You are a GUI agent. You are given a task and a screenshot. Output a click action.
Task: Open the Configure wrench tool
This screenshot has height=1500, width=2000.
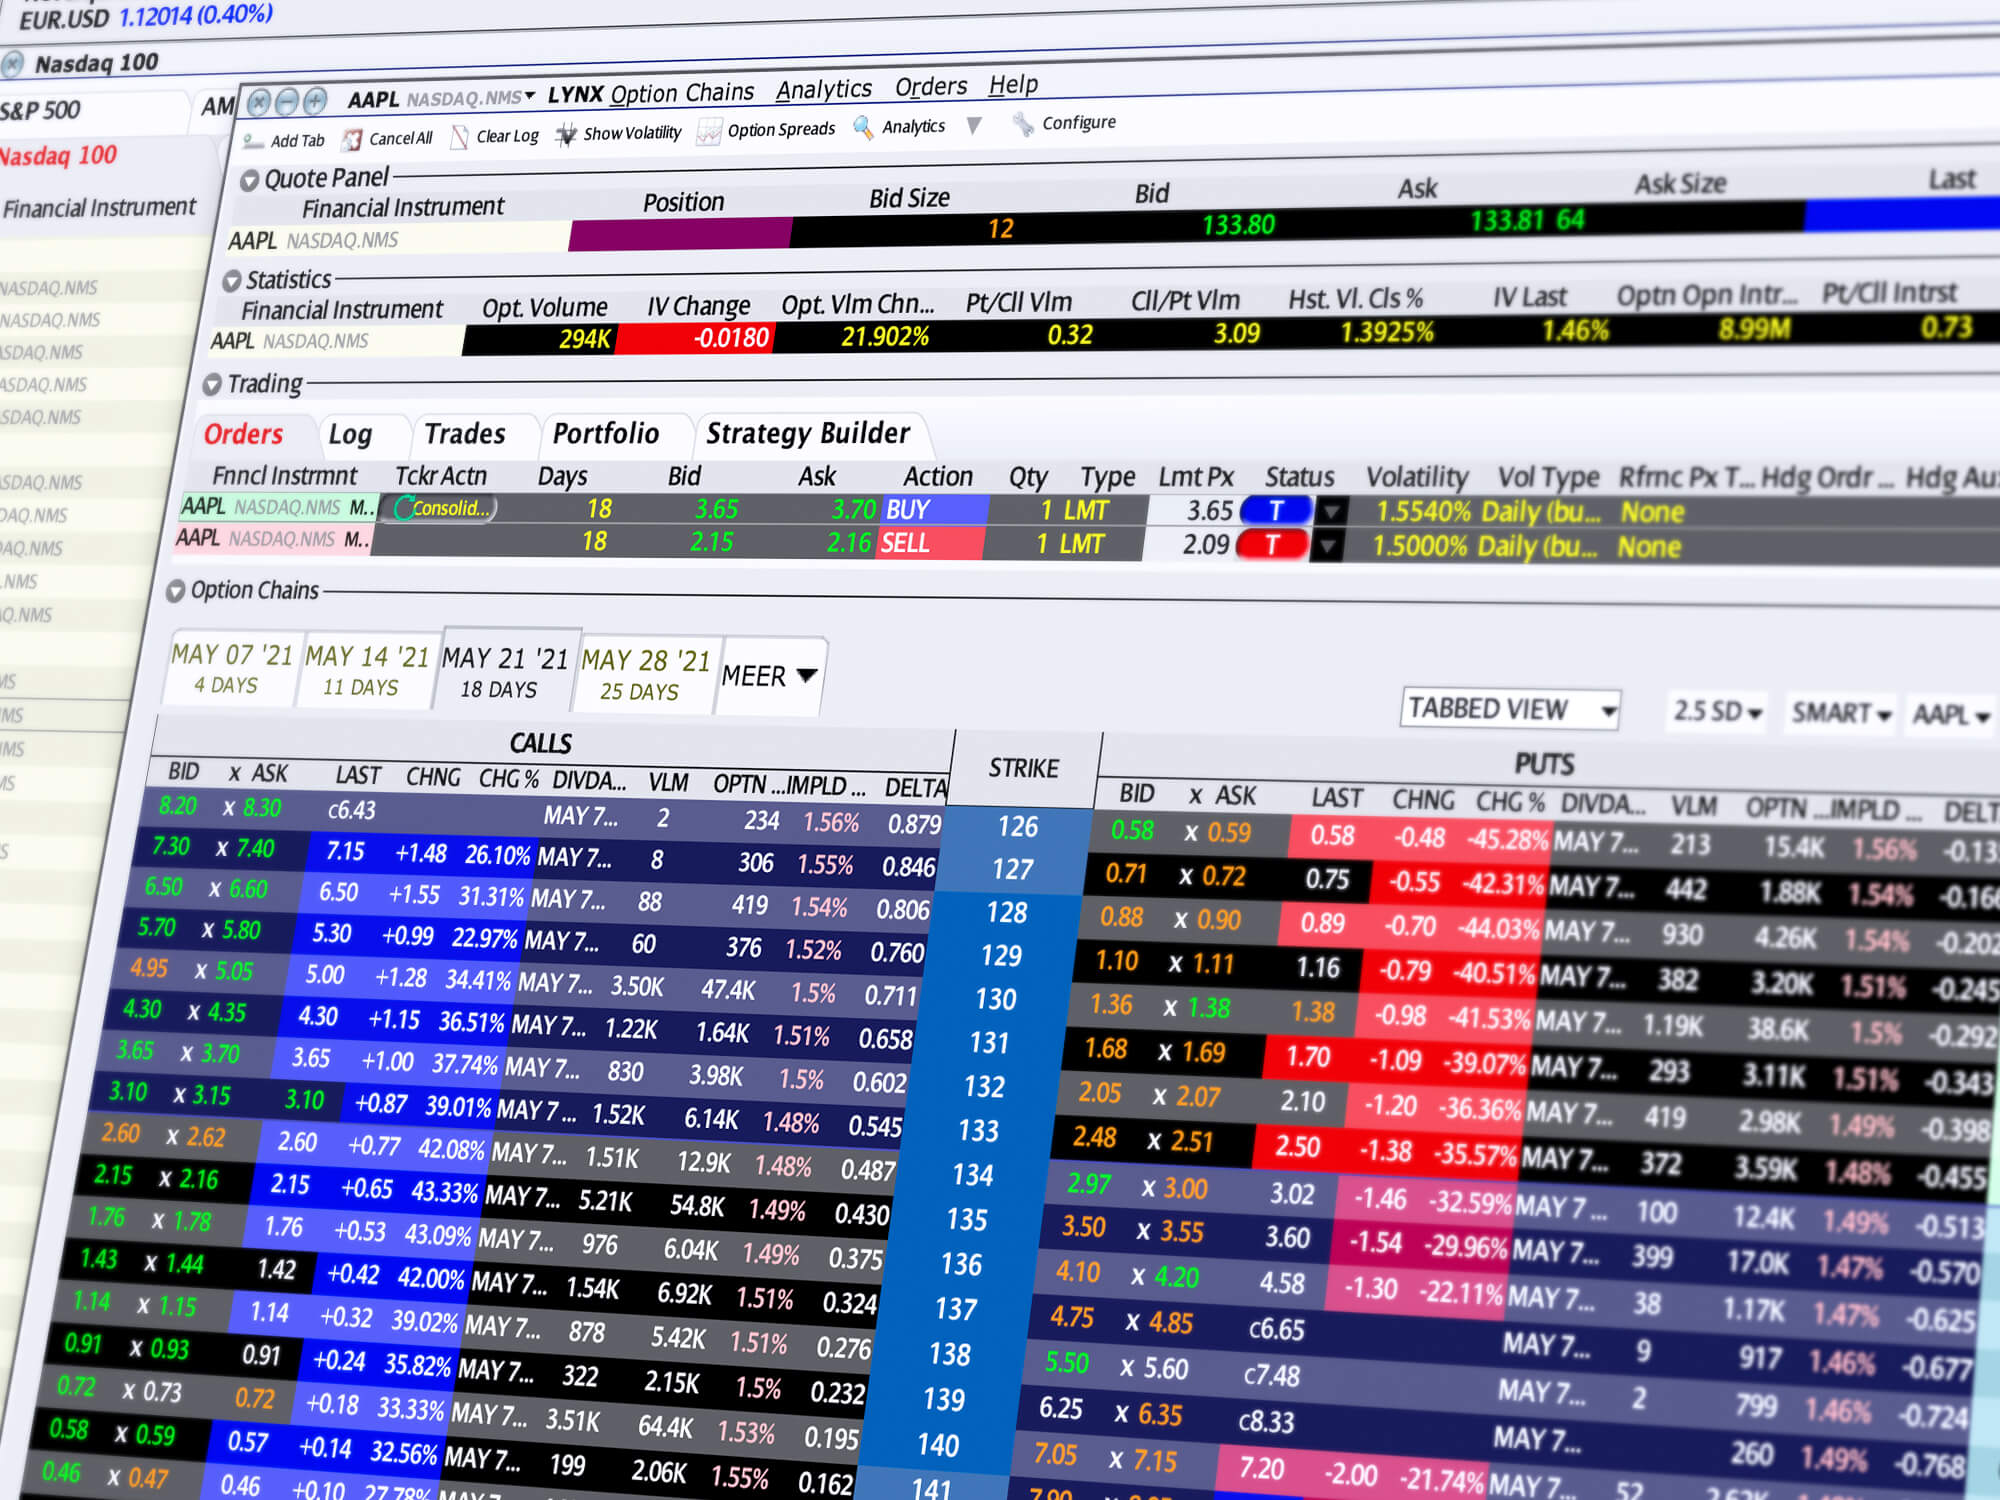point(1023,124)
